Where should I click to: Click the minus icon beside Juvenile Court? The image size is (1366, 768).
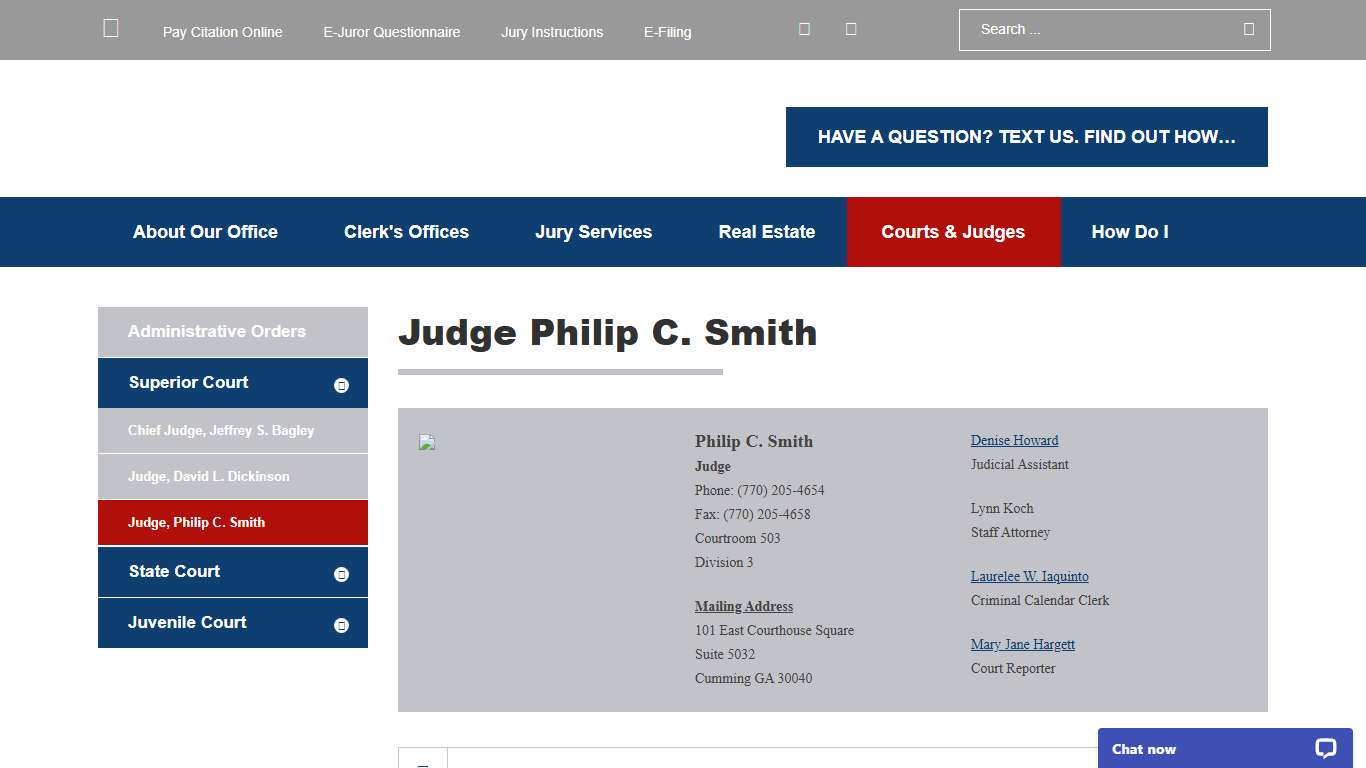click(x=342, y=622)
